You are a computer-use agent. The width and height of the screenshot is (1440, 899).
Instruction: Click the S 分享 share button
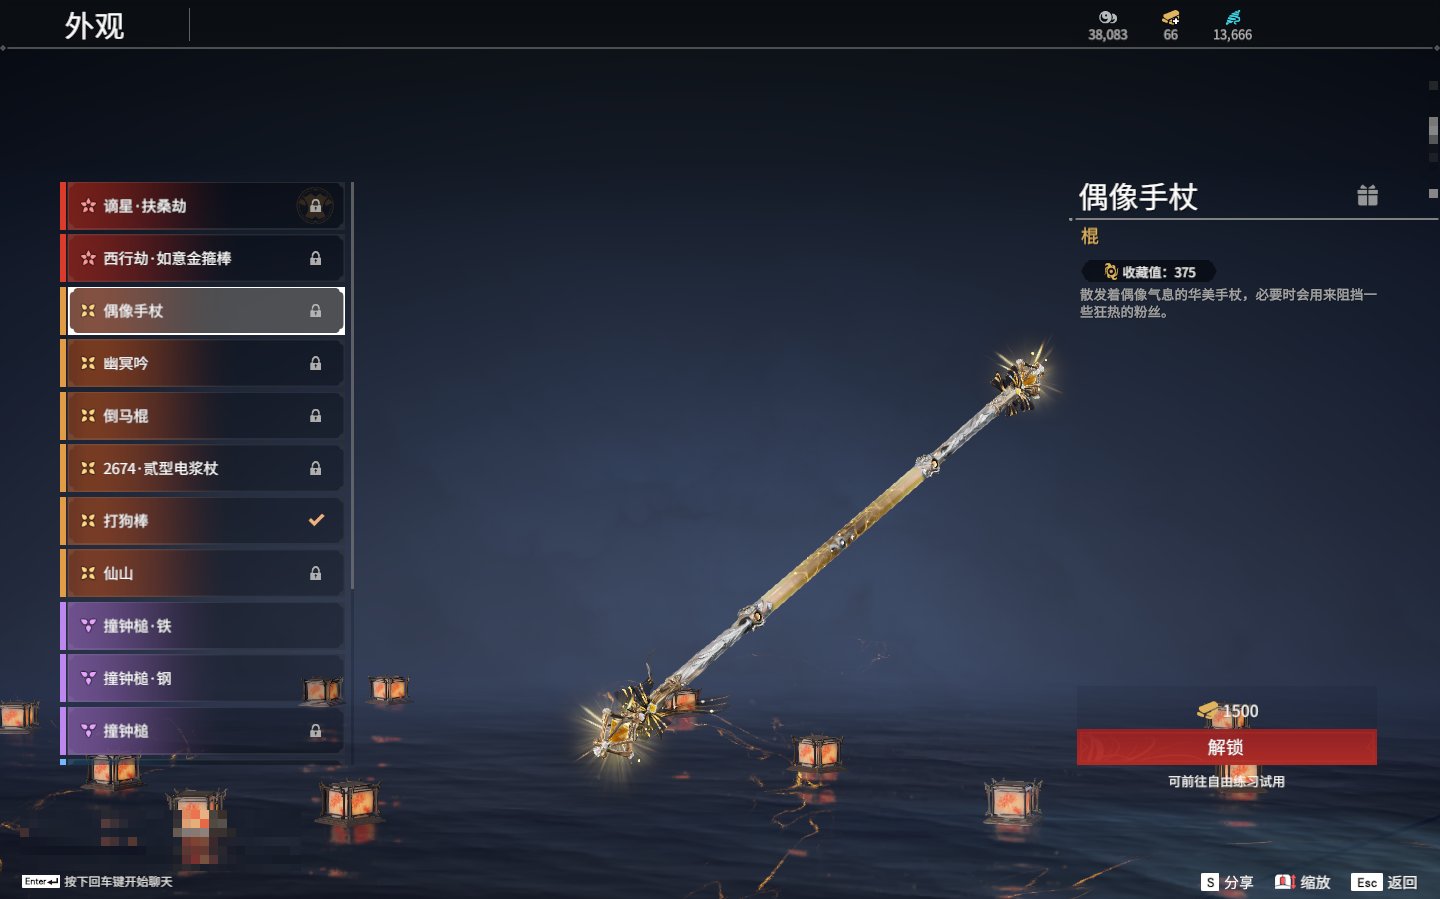[x=1227, y=882]
